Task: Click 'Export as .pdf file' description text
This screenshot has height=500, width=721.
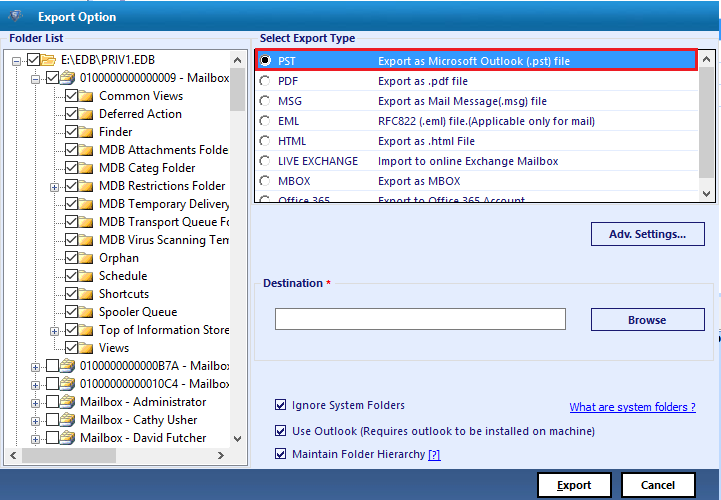Action: tap(423, 81)
